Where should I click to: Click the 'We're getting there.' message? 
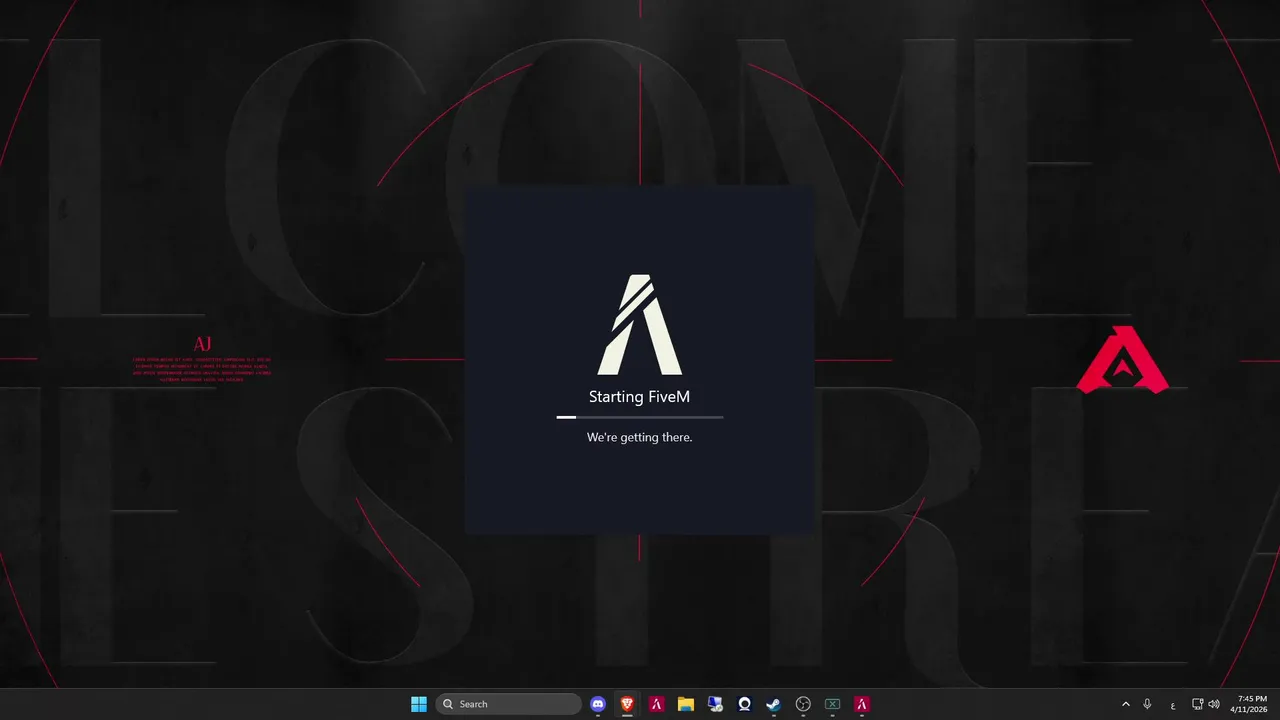[x=639, y=437]
